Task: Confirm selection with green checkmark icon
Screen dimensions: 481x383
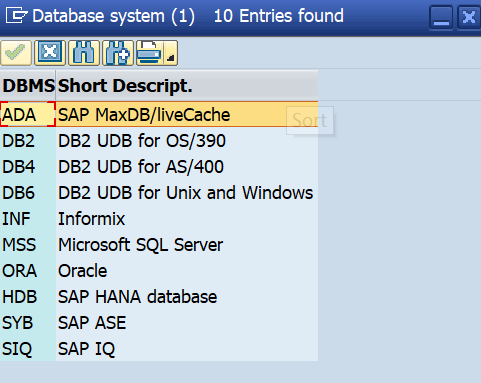Action: pos(16,53)
